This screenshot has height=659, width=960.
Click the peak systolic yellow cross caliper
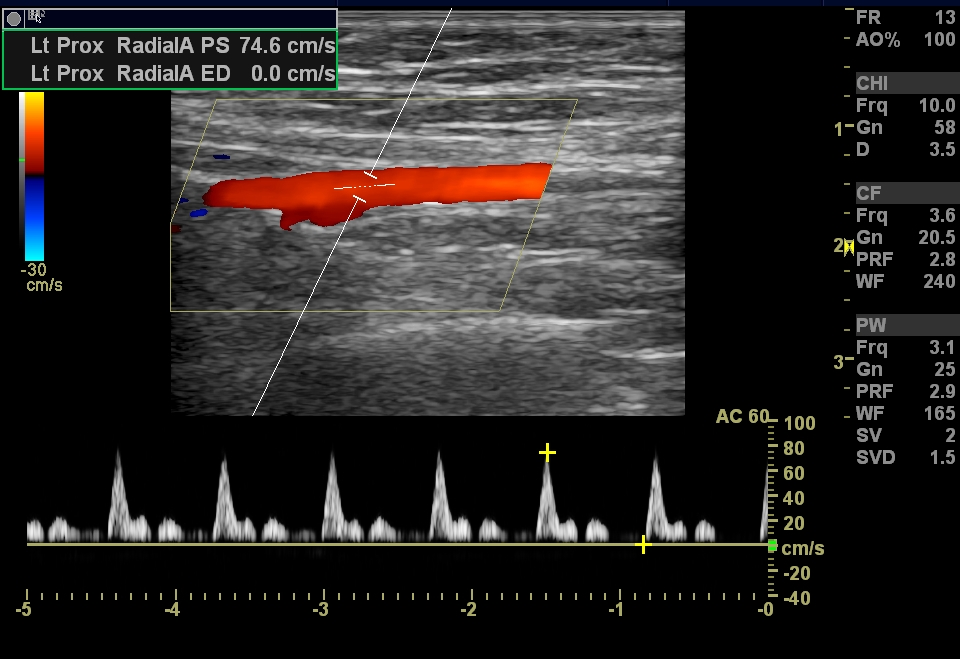tap(547, 453)
